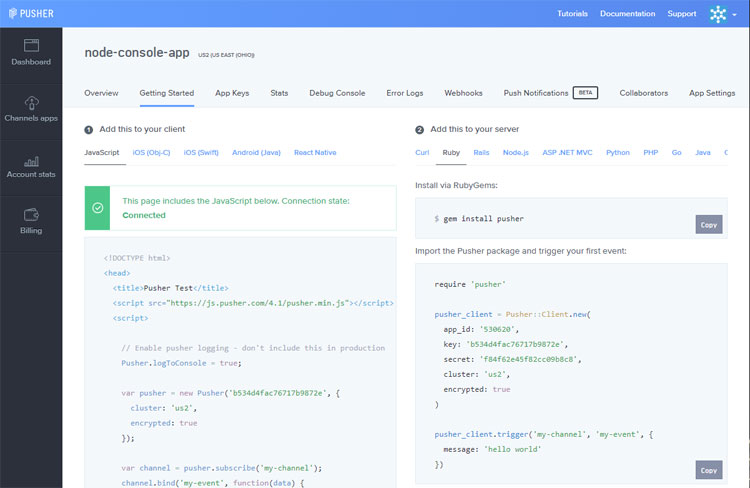
Task: Open the Dashboard sidebar icon
Action: tap(31, 45)
